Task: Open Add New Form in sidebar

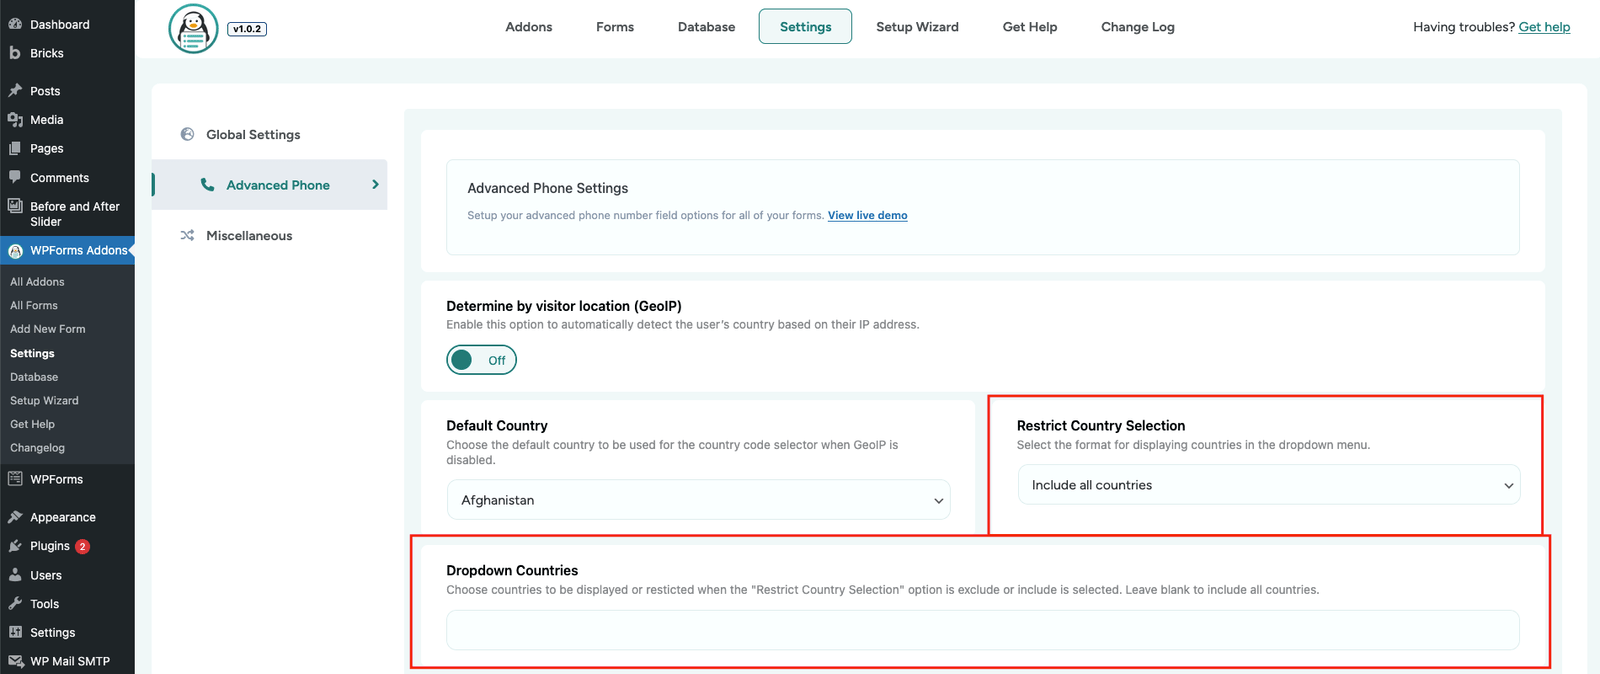Action: 47,329
